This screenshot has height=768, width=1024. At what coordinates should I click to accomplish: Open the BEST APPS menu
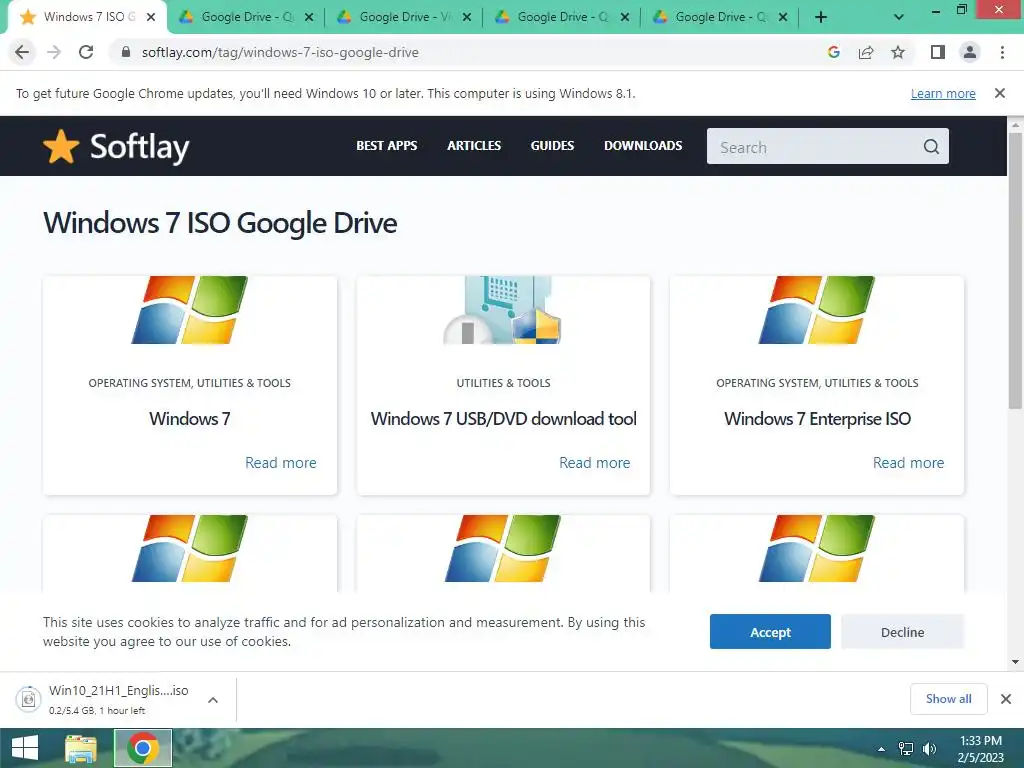tap(387, 146)
